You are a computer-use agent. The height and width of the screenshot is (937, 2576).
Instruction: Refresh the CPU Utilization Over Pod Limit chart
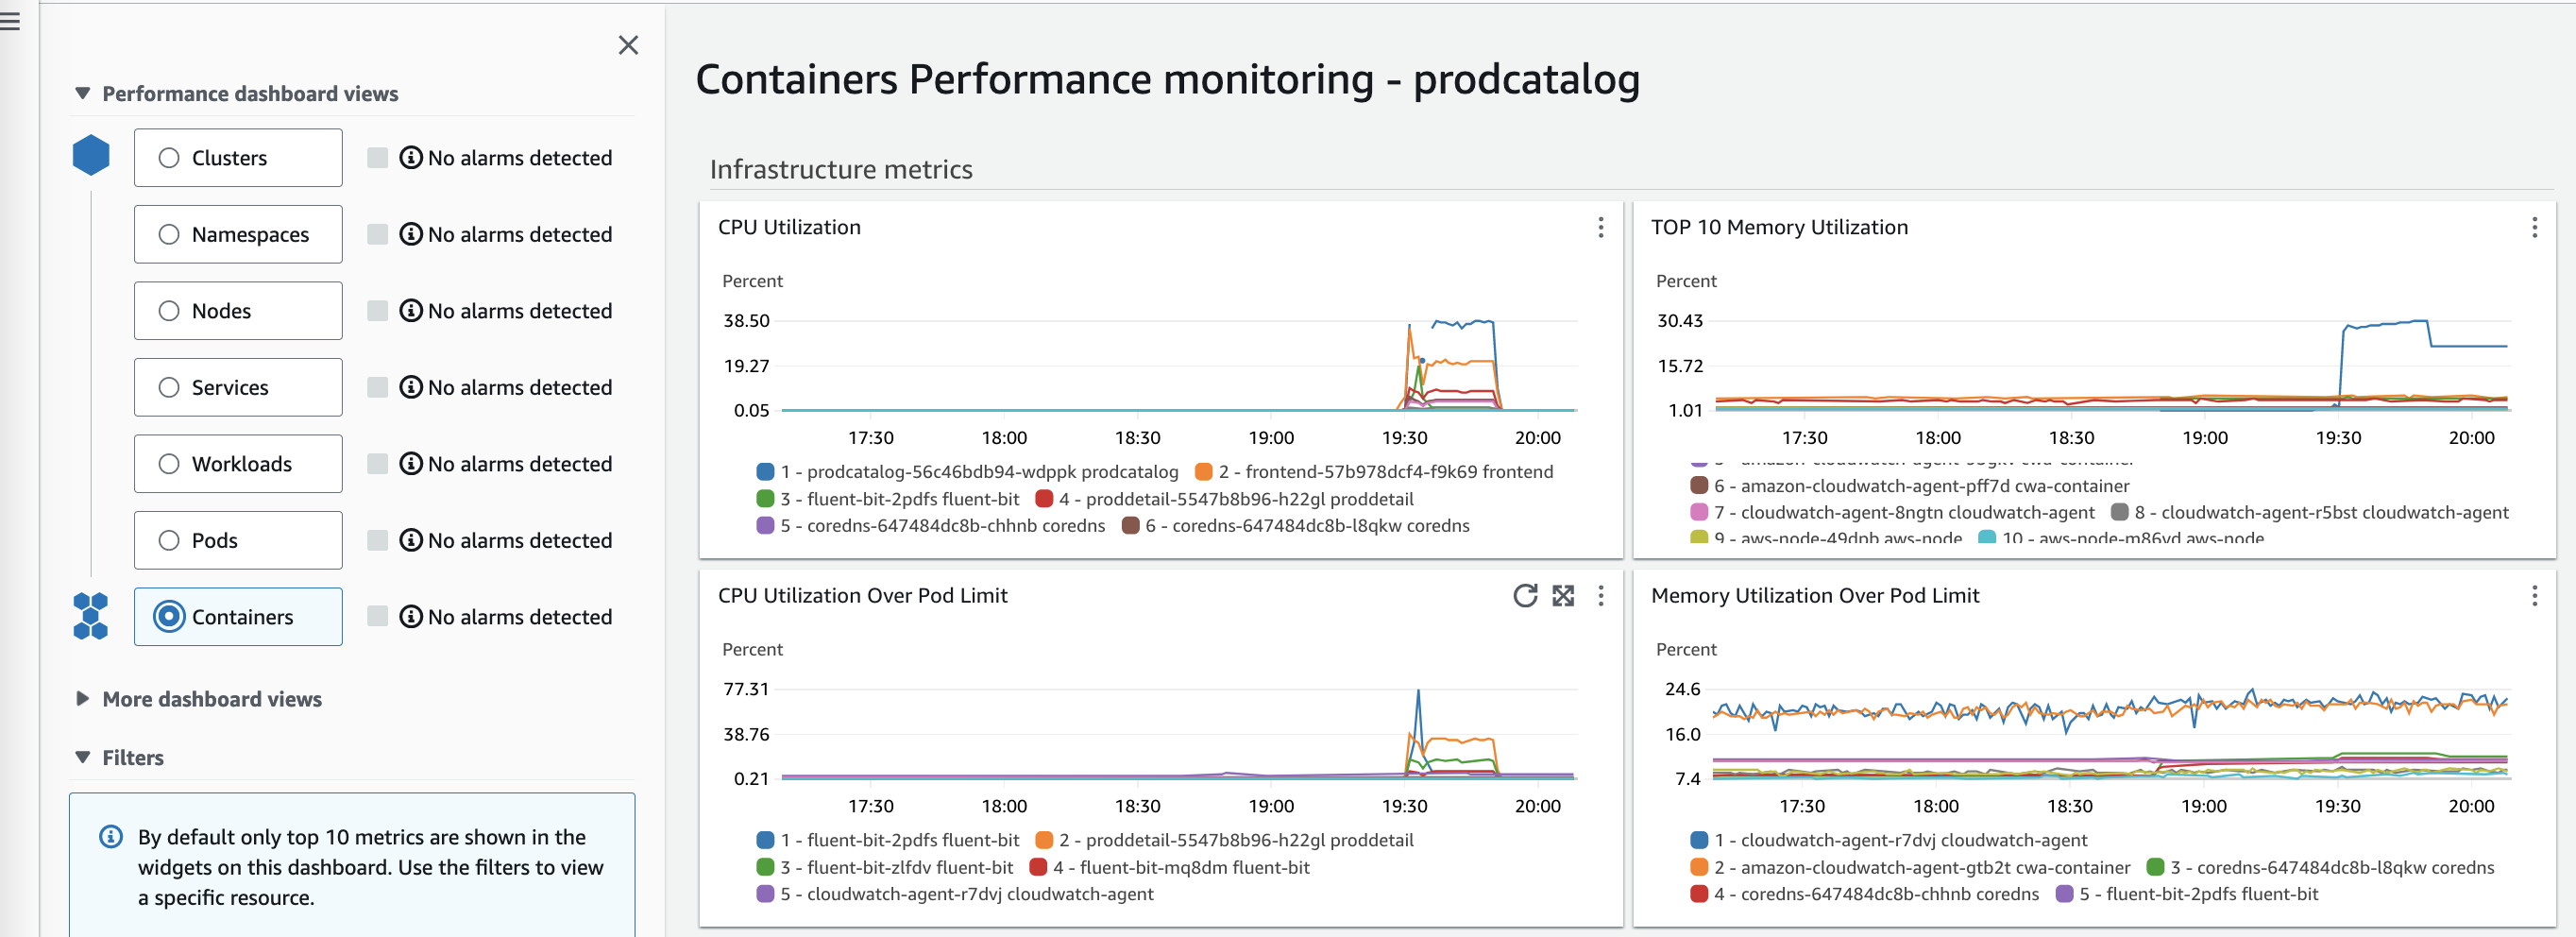pos(1524,596)
